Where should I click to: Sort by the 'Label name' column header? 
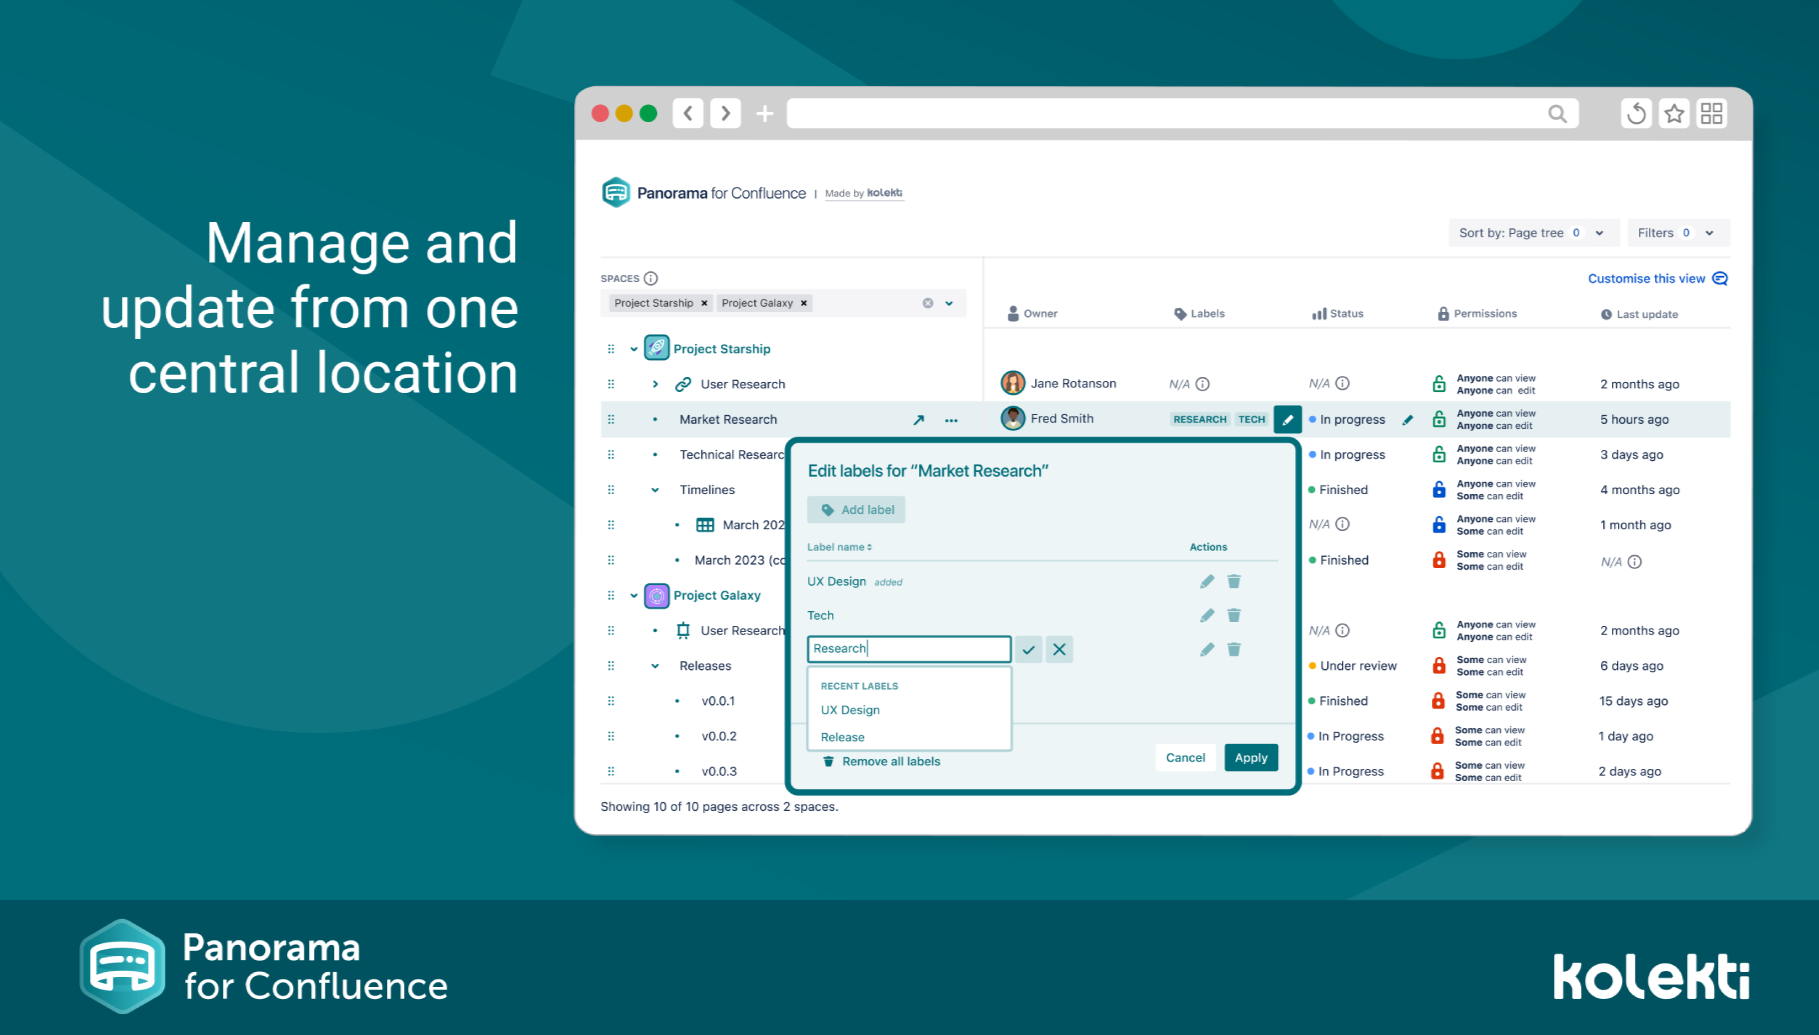(840, 547)
